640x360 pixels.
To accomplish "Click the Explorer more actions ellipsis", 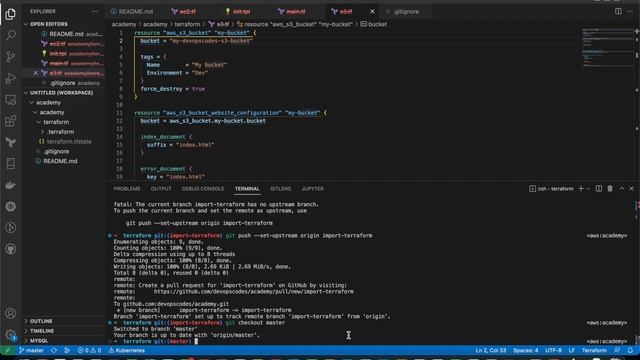I will 95,11.
